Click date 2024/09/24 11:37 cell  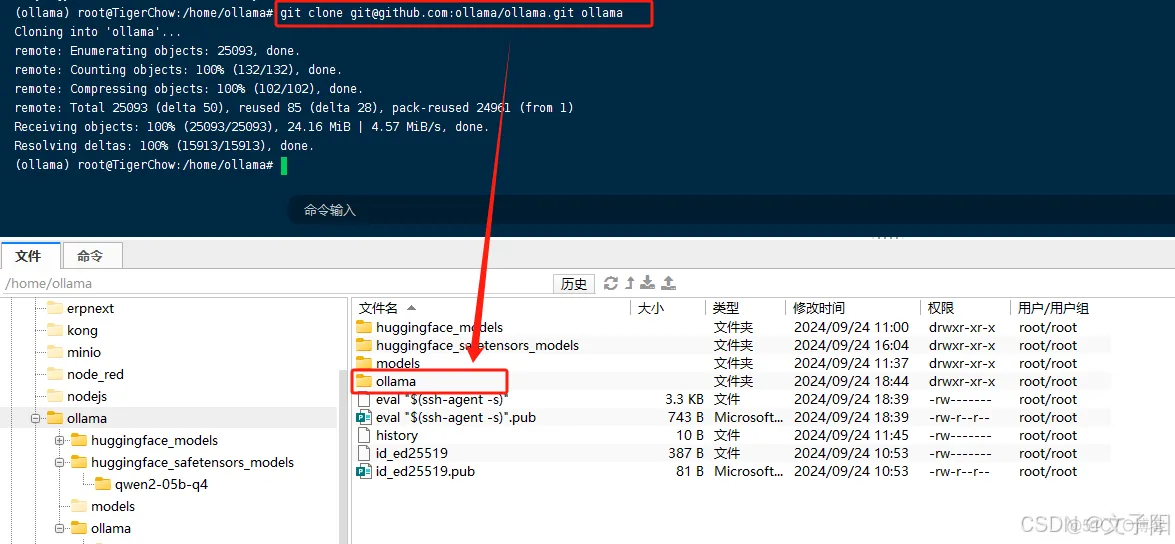851,363
